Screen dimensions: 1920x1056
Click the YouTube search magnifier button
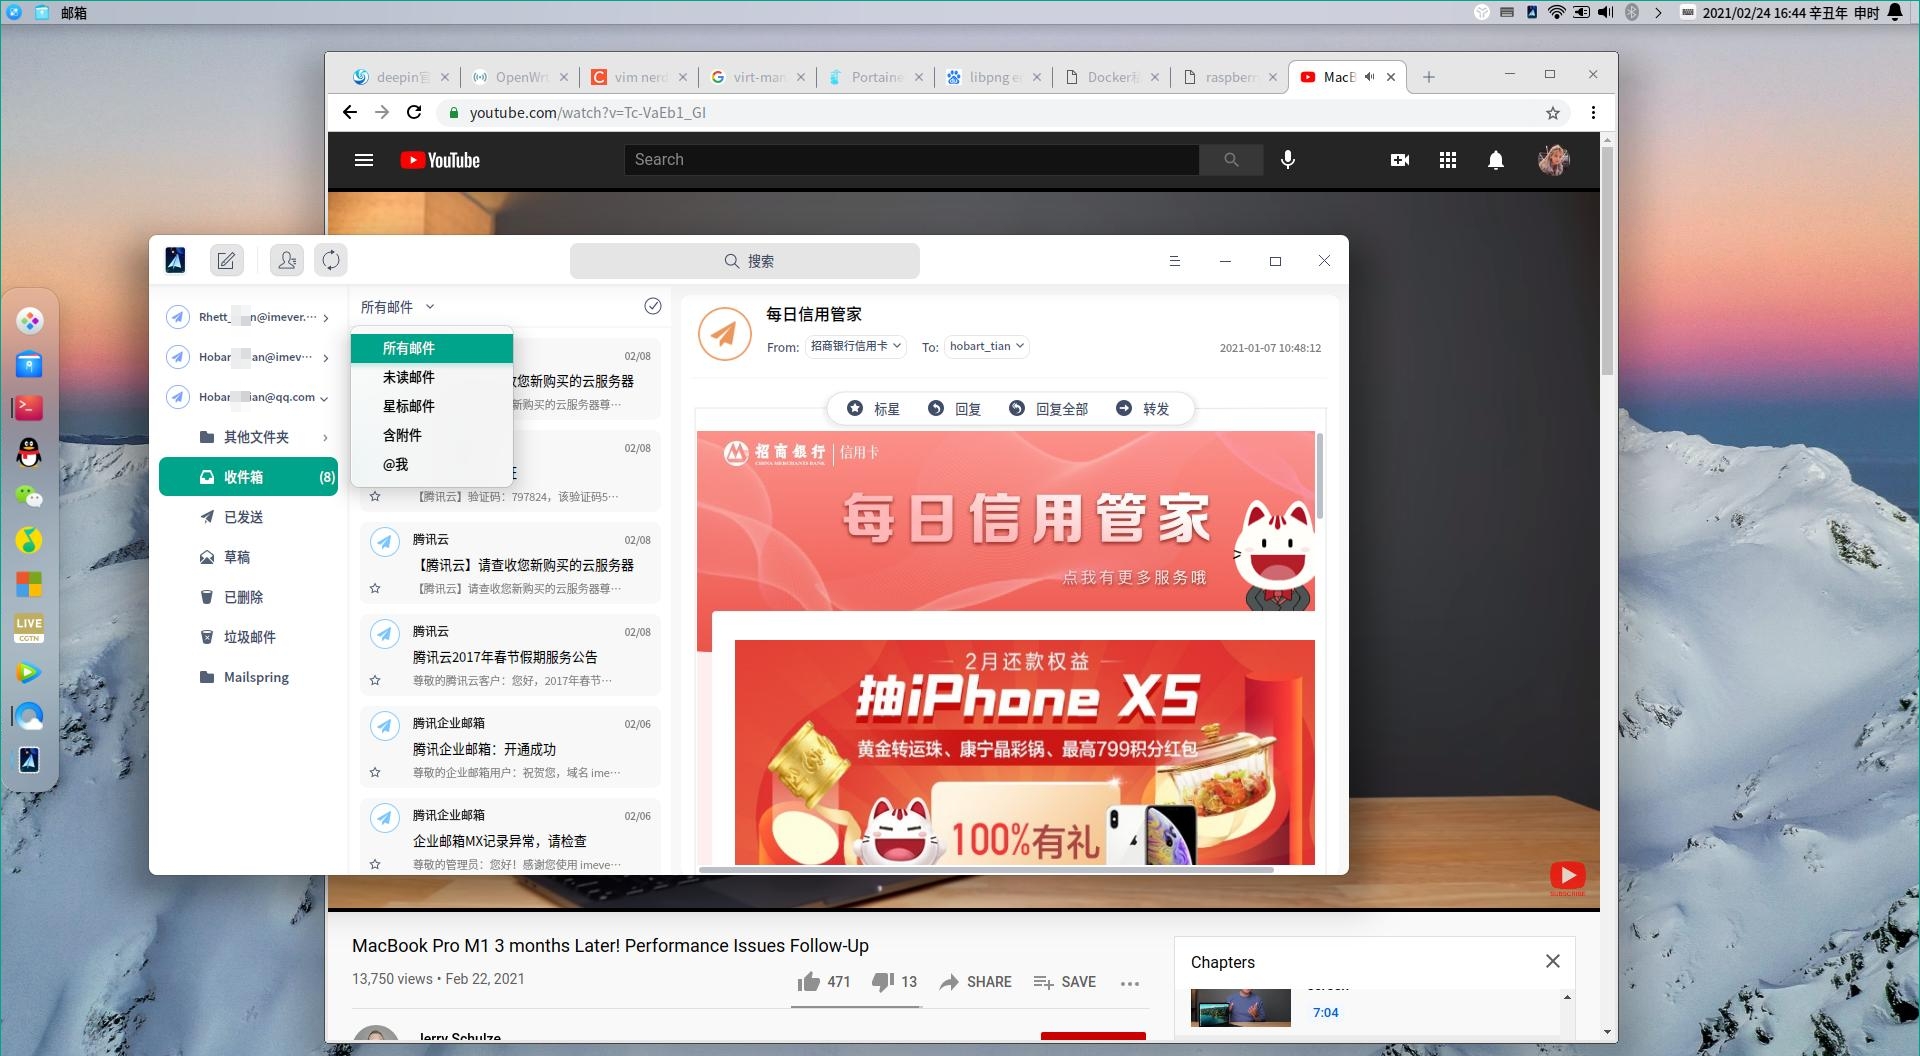tap(1231, 160)
